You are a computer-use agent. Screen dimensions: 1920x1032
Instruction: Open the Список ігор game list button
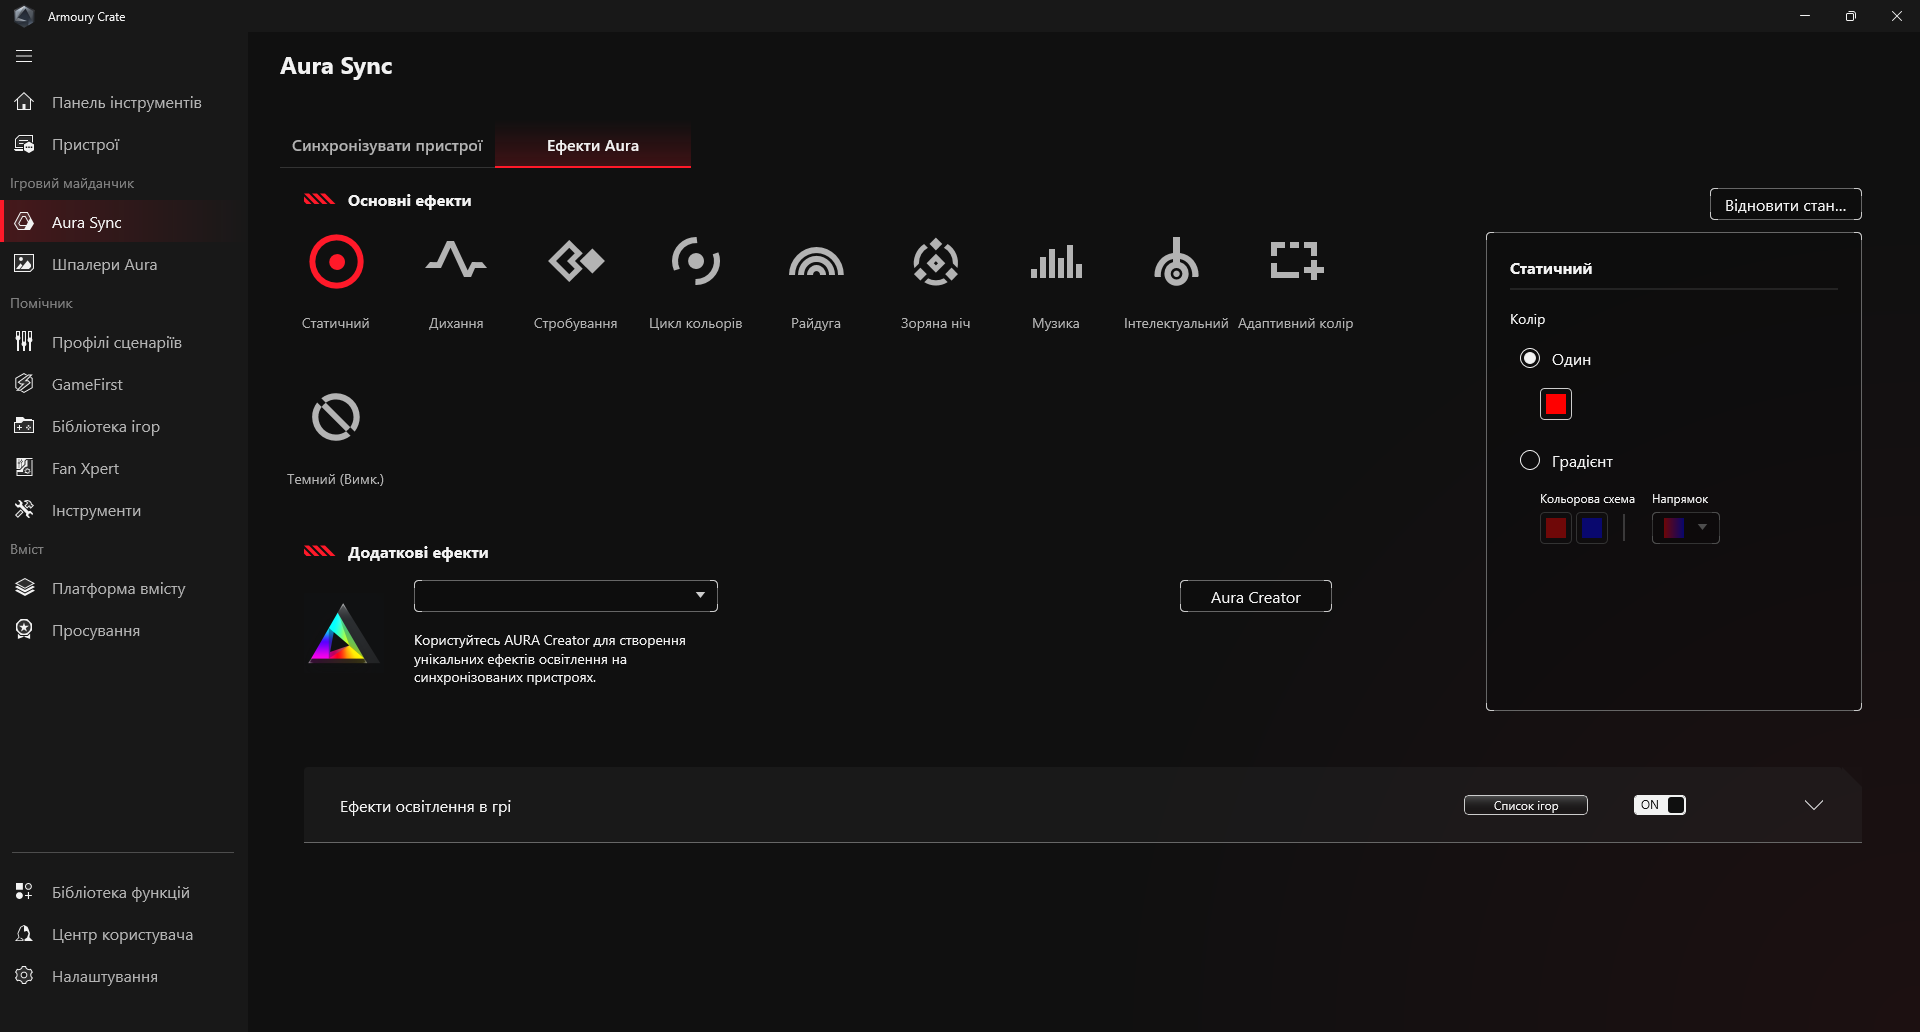point(1526,805)
